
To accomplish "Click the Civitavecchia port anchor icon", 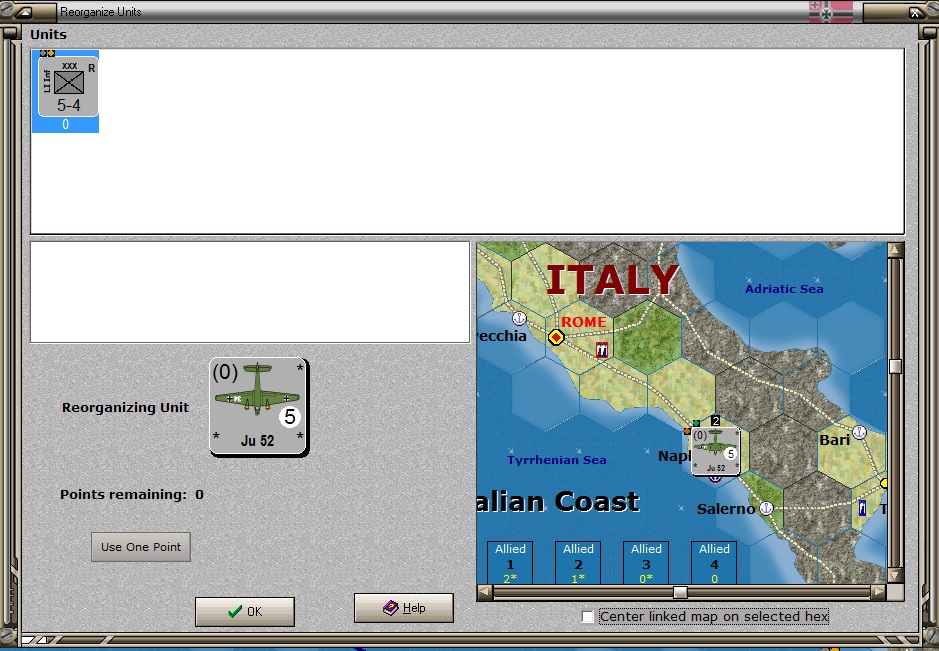I will click(519, 318).
